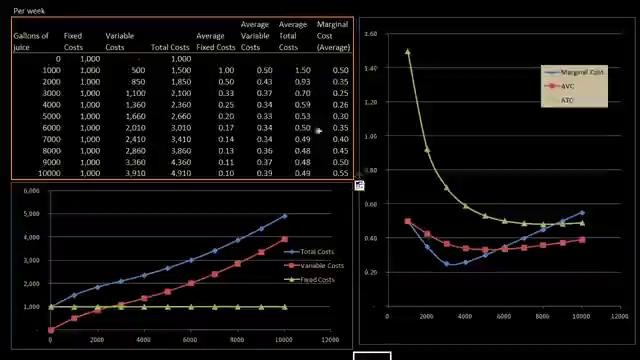Click total cost cell showing 1,500
Image resolution: width=640 pixels, height=360 pixels.
click(x=181, y=70)
